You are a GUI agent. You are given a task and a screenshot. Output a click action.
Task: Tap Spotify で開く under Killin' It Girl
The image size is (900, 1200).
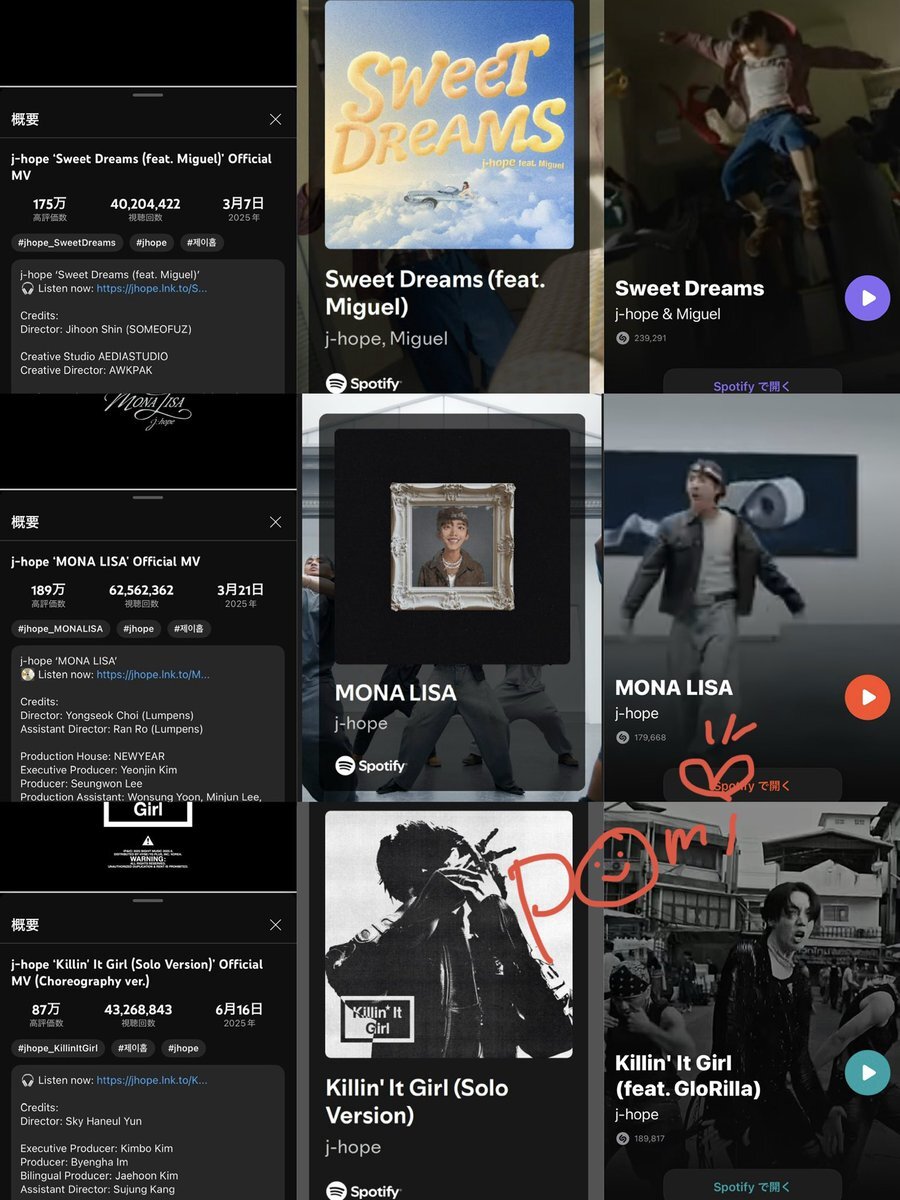coord(752,1187)
